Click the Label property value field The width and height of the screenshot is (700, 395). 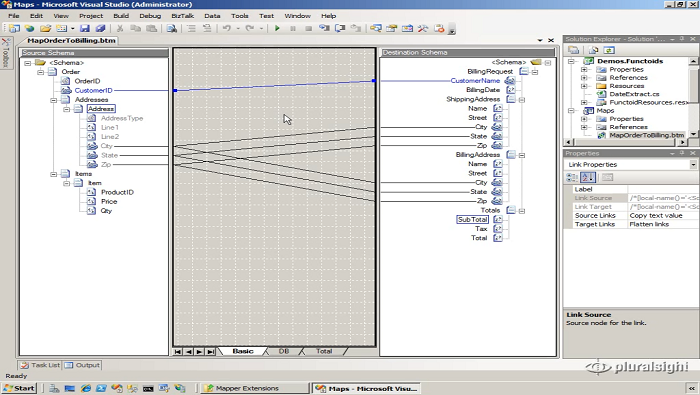click(x=663, y=189)
